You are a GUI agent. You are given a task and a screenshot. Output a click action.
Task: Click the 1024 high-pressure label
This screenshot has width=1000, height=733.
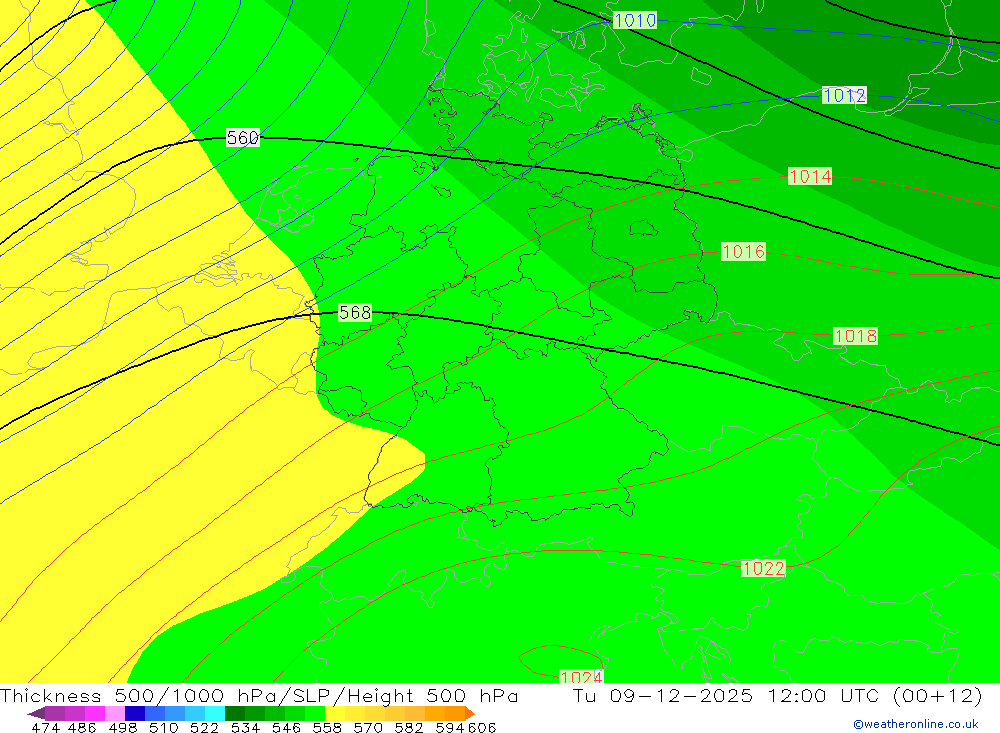pyautogui.click(x=581, y=676)
